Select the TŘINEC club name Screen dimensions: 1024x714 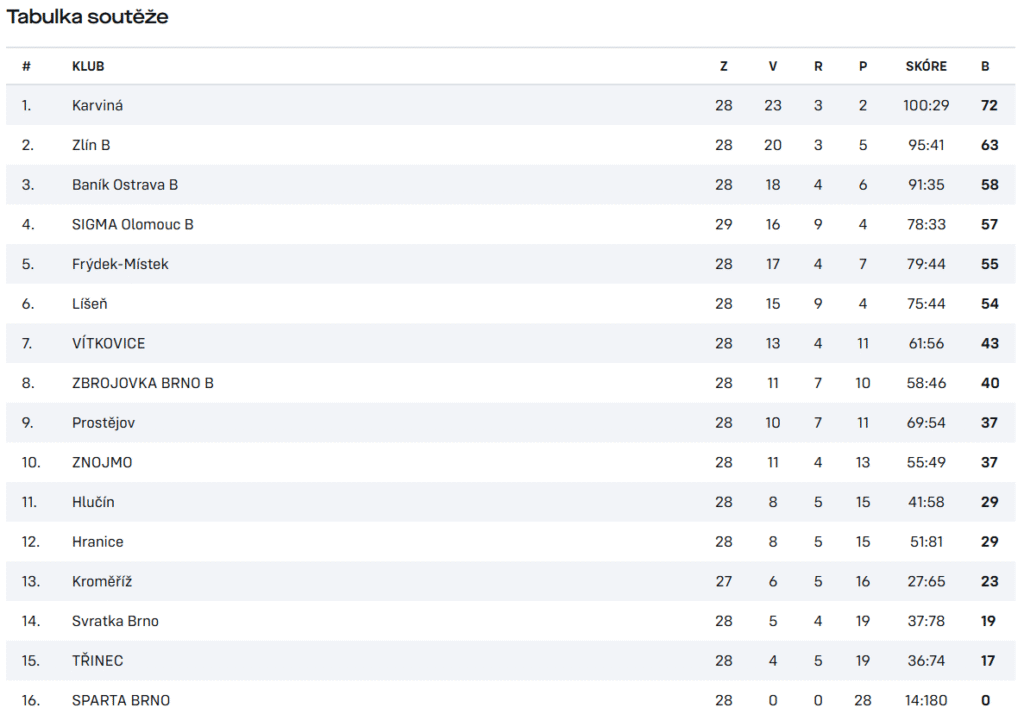[x=97, y=661]
